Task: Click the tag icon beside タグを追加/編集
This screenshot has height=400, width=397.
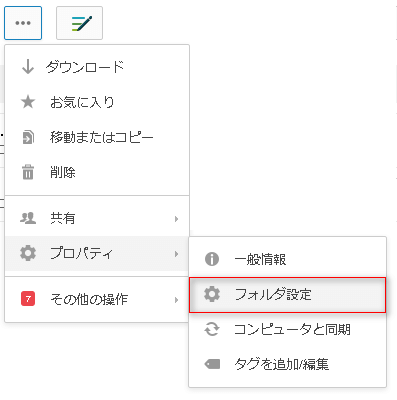Action: click(x=212, y=364)
